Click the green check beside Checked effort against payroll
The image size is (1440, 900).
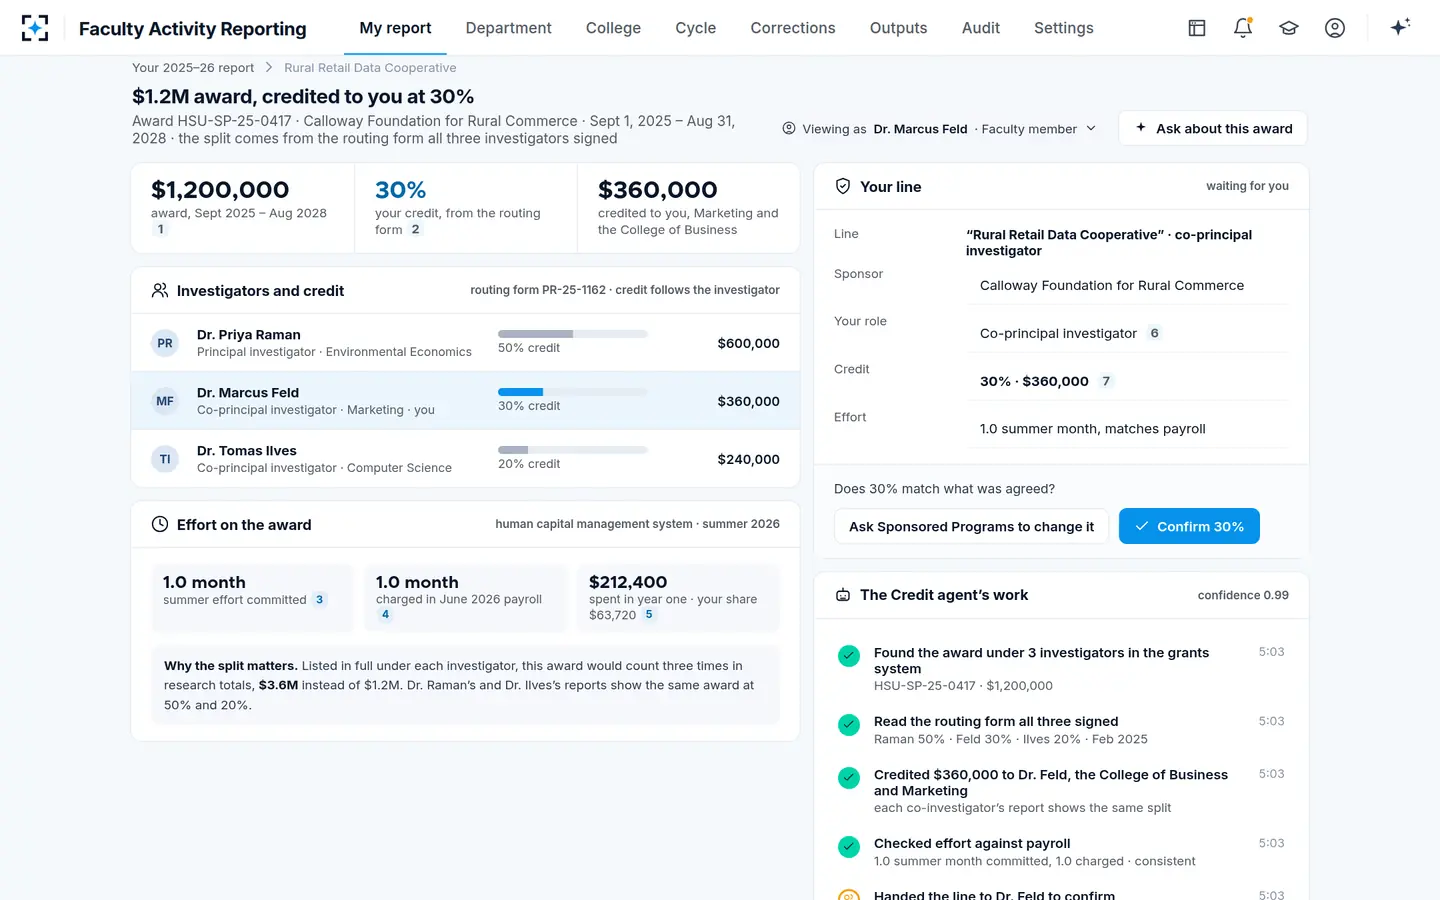[x=849, y=847]
